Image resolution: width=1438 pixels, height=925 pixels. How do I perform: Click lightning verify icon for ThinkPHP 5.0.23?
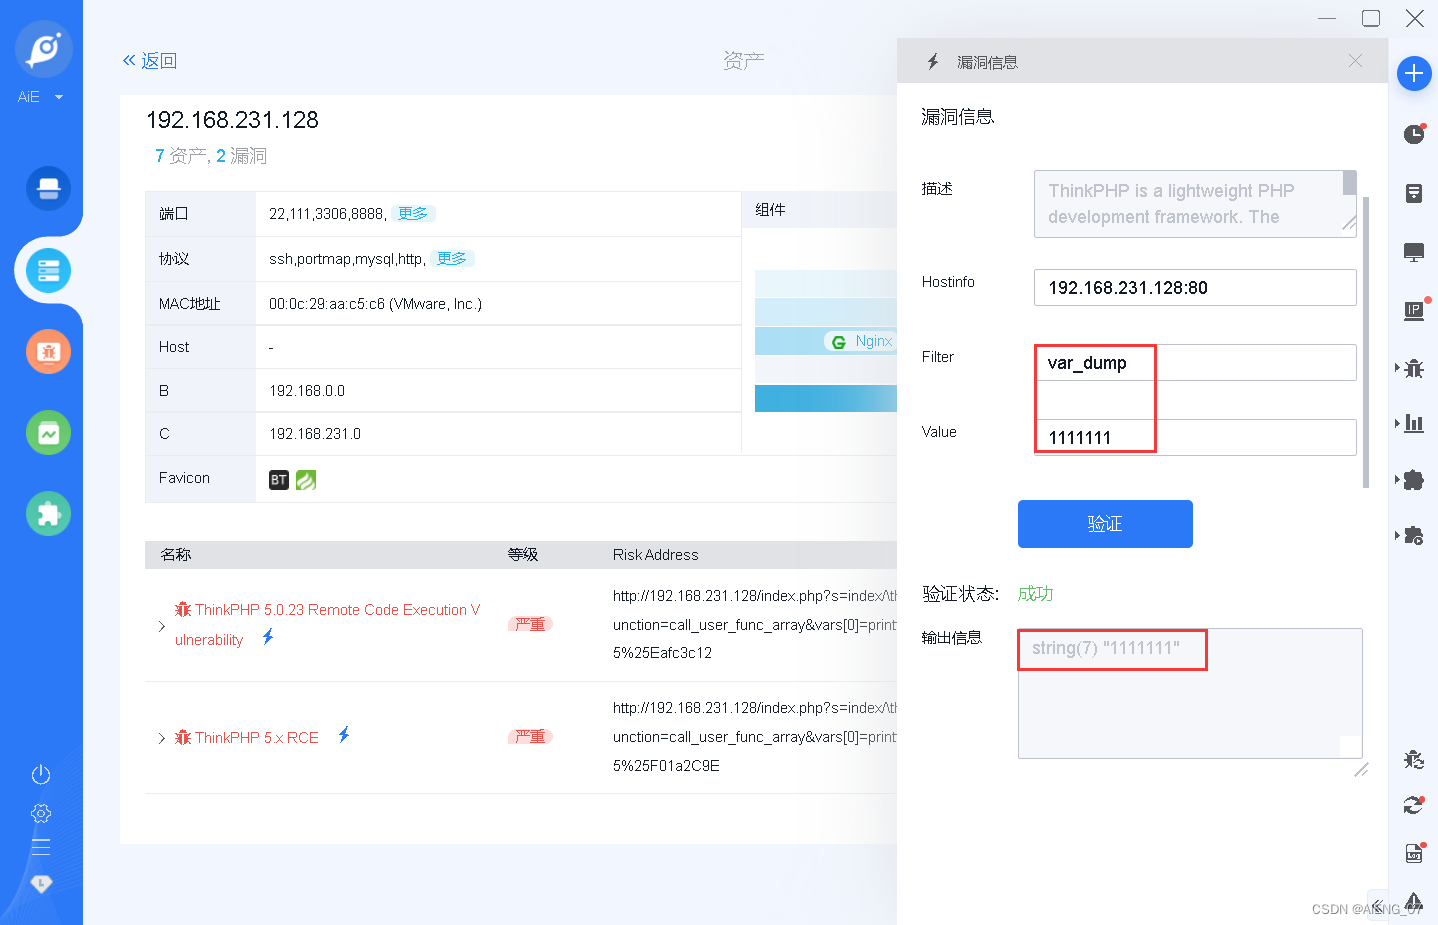(268, 637)
